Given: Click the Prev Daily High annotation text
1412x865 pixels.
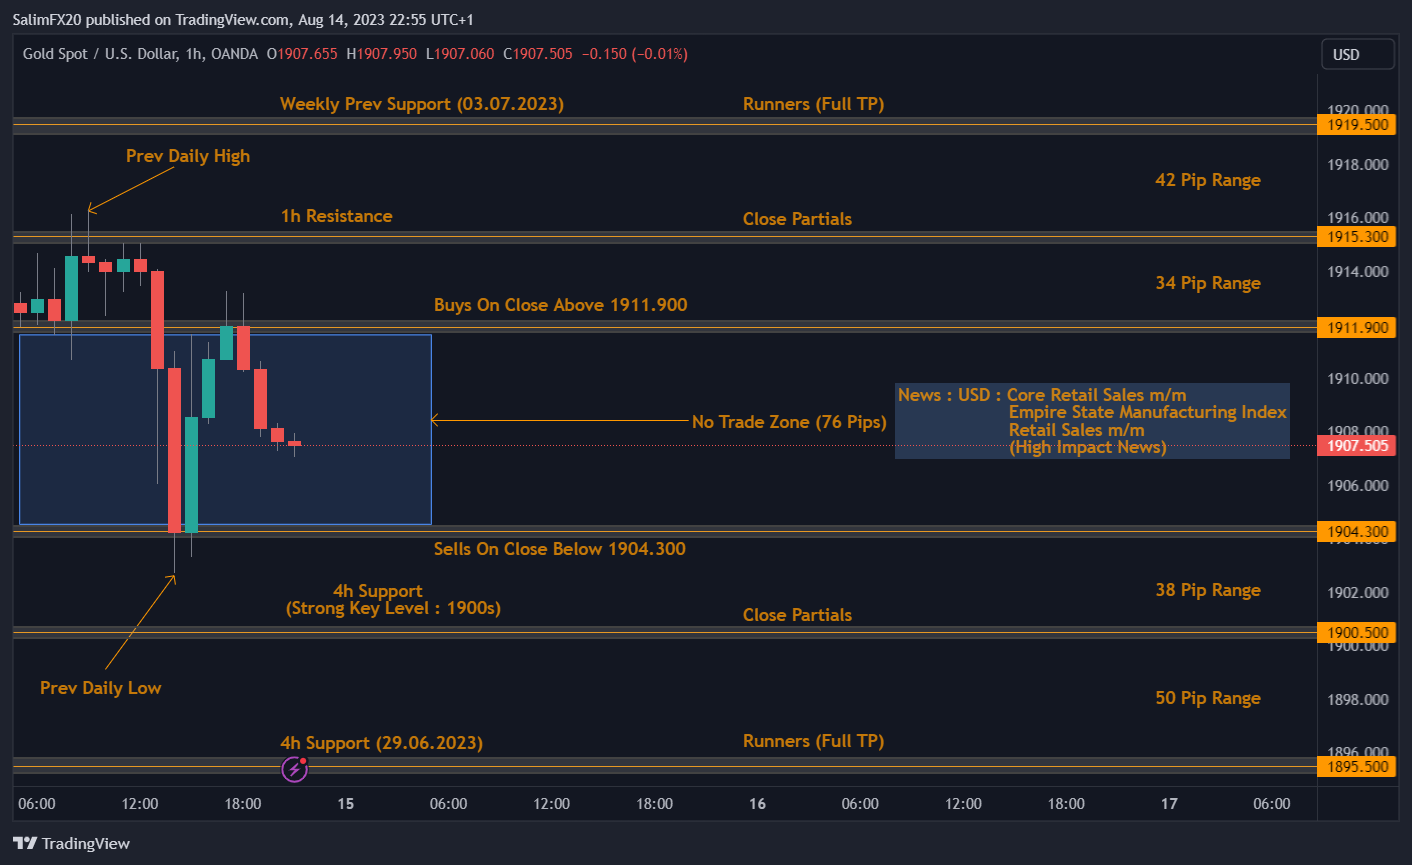Looking at the screenshot, I should pyautogui.click(x=188, y=156).
